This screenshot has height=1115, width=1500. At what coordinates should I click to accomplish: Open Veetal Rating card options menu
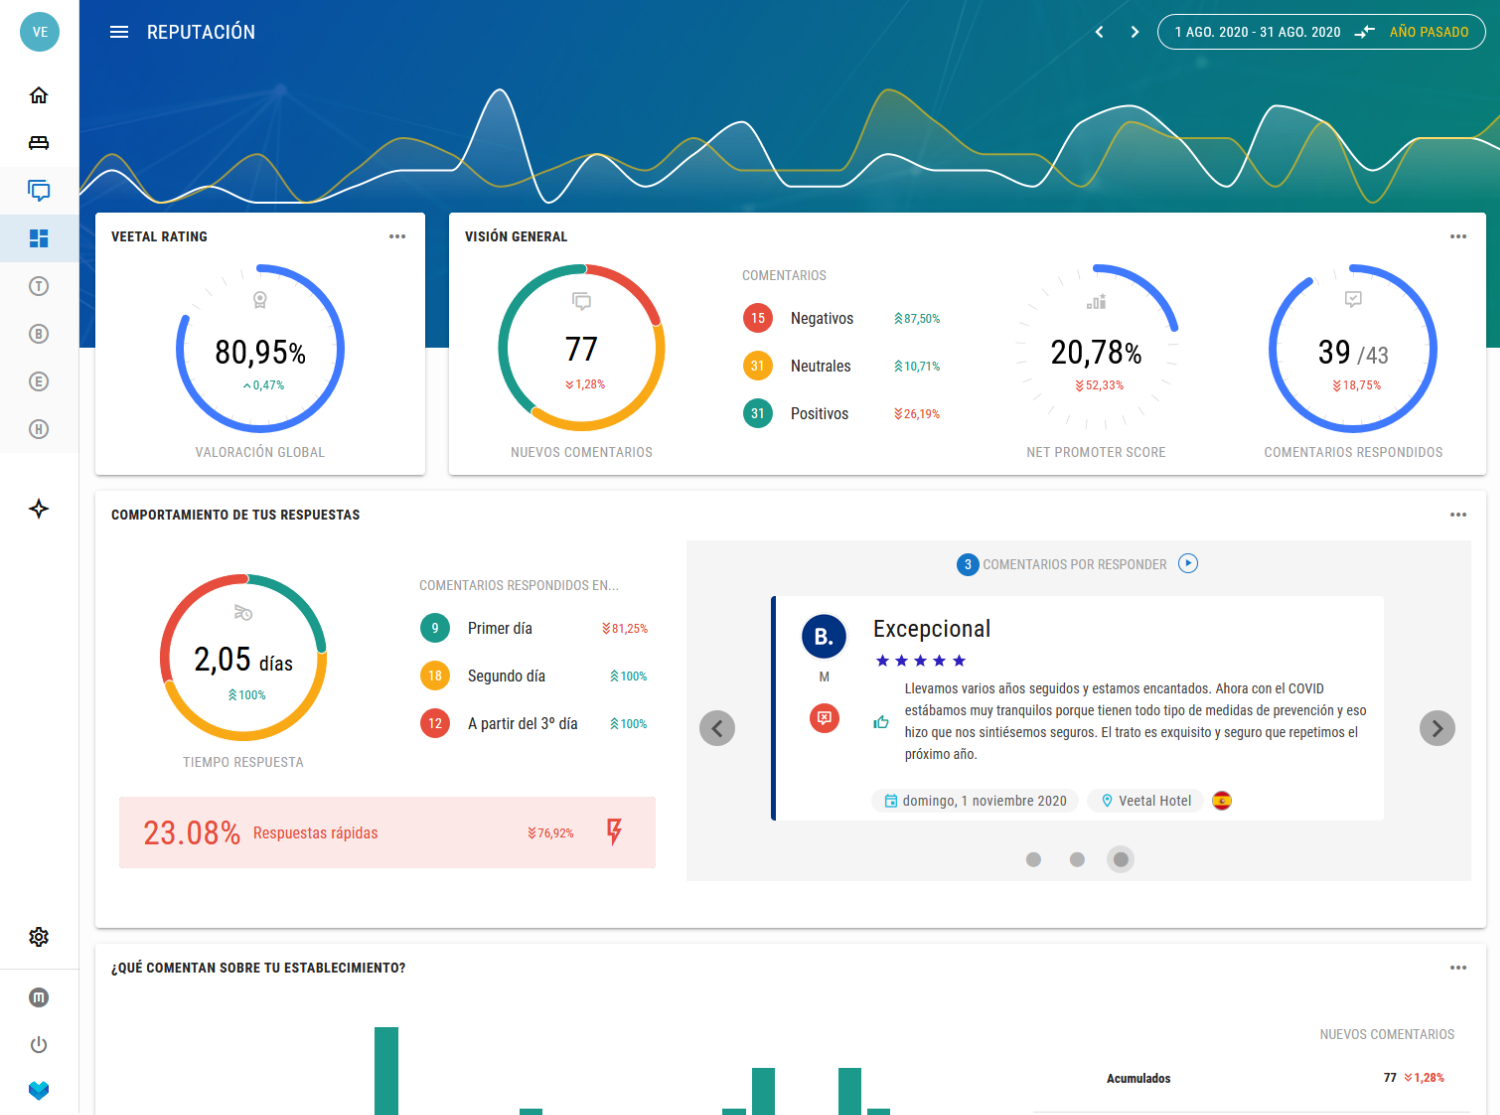click(397, 237)
